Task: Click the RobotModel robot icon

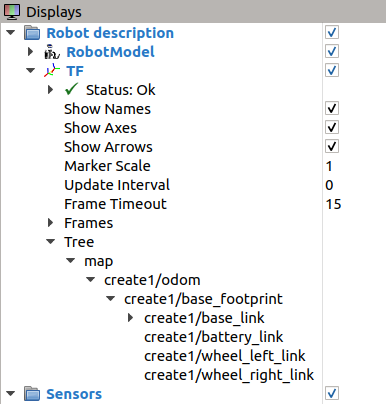Action: [52, 52]
